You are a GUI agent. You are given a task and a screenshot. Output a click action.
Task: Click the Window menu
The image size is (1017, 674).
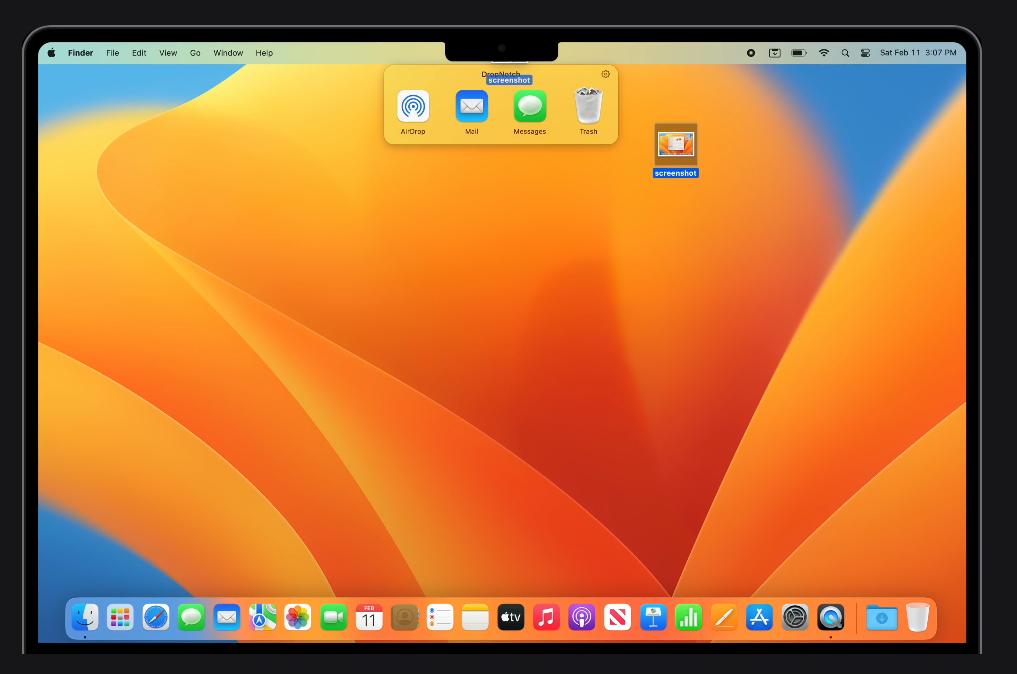click(228, 53)
